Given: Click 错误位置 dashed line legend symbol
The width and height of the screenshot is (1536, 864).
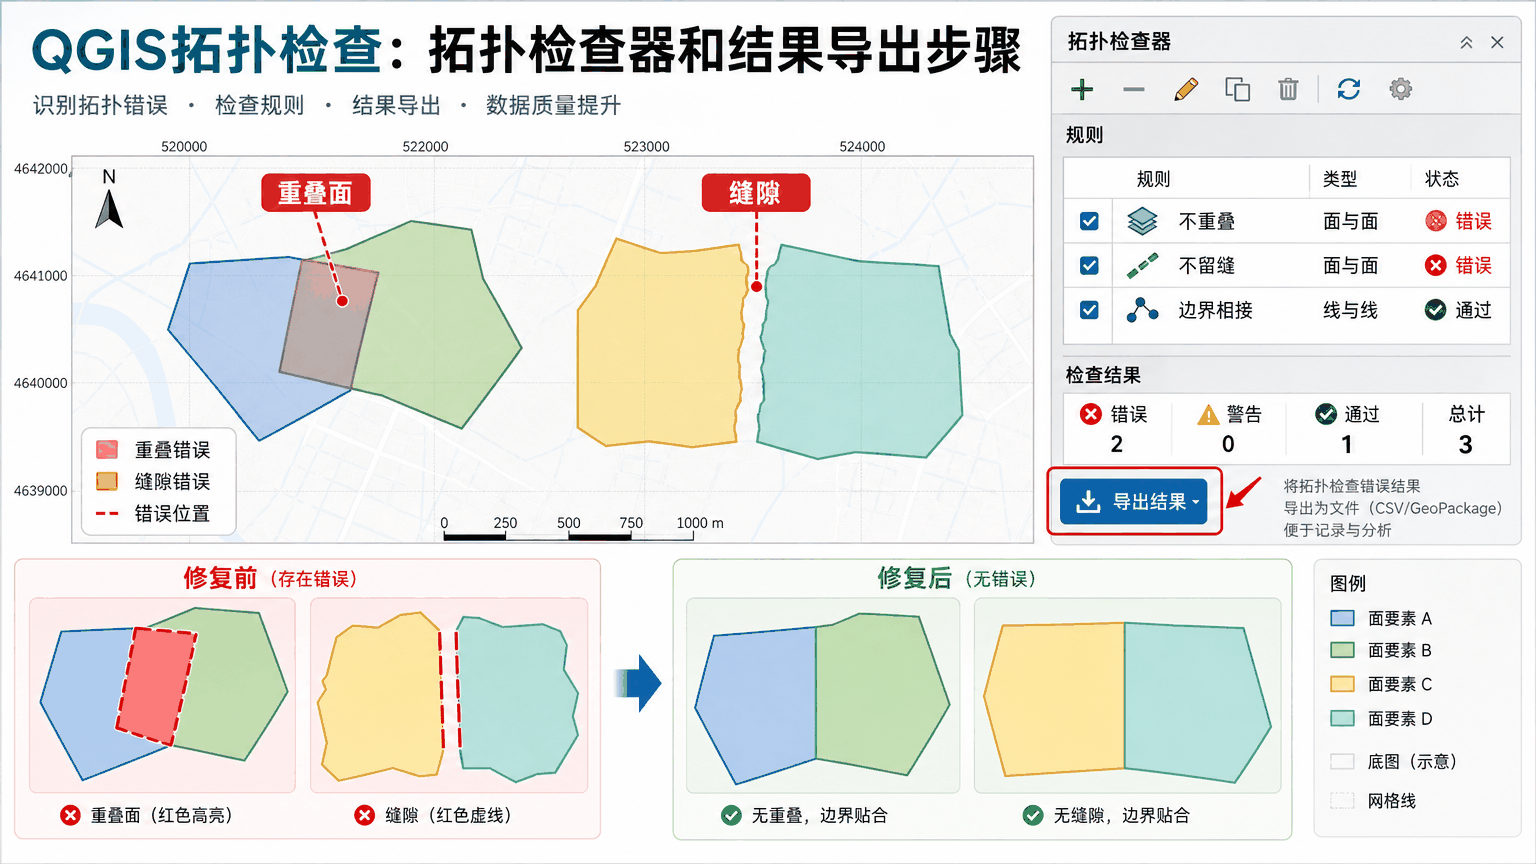Looking at the screenshot, I should pos(107,513).
